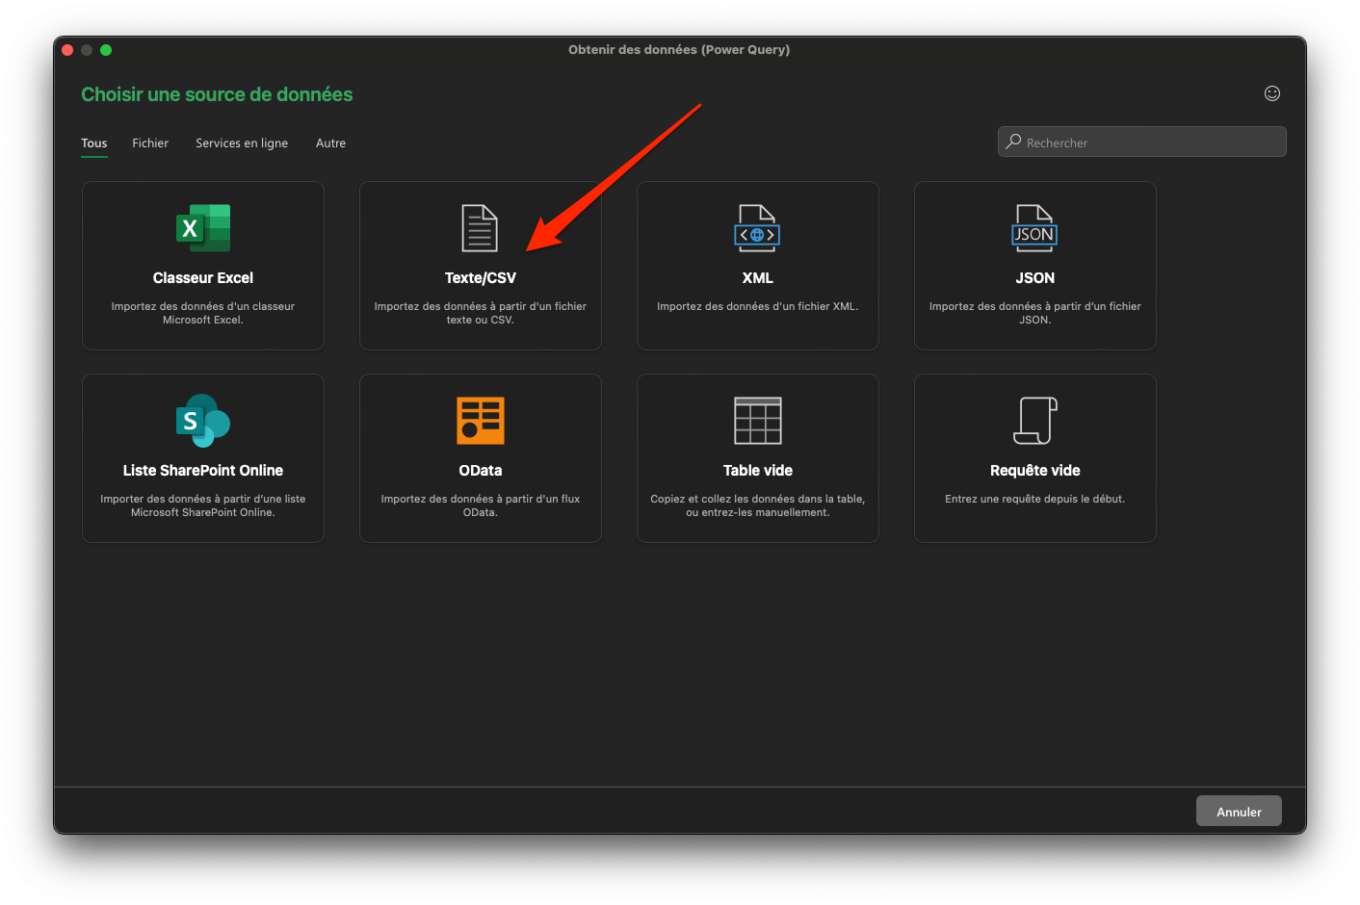Select the Classeur Excel icon
This screenshot has height=905, width=1360.
pyautogui.click(x=203, y=228)
